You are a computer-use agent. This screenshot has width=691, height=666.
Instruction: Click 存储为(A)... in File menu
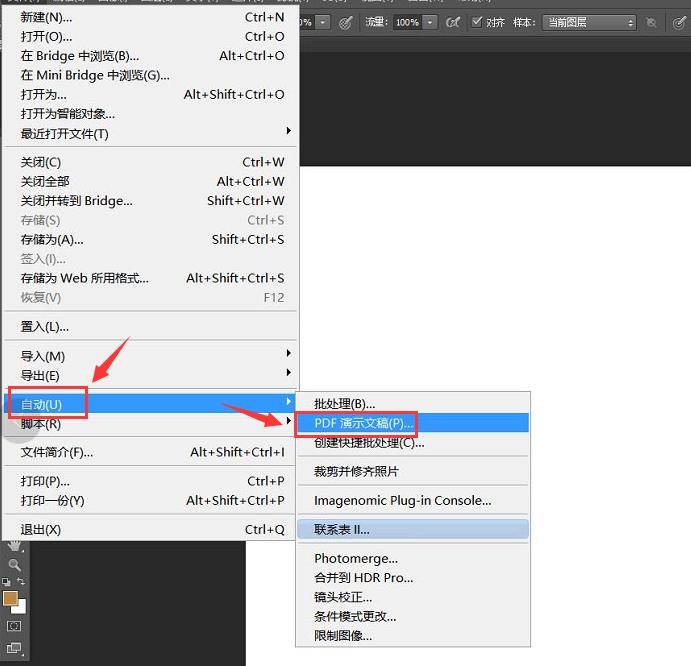52,240
